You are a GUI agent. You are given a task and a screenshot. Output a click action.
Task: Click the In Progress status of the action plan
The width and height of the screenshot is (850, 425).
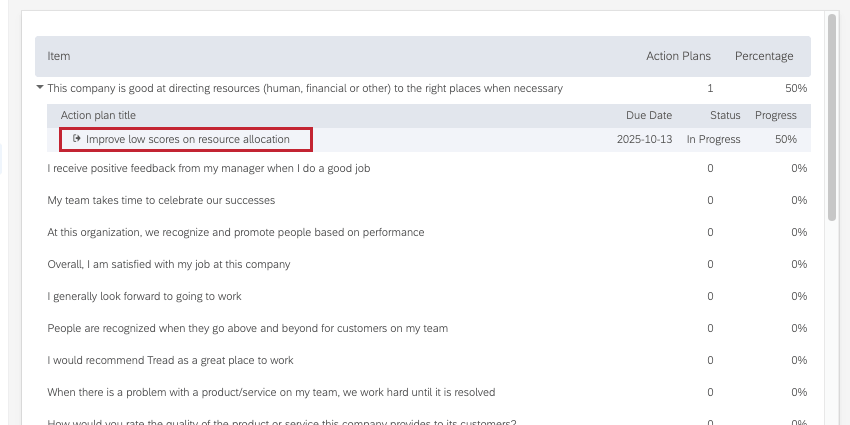tap(713, 139)
